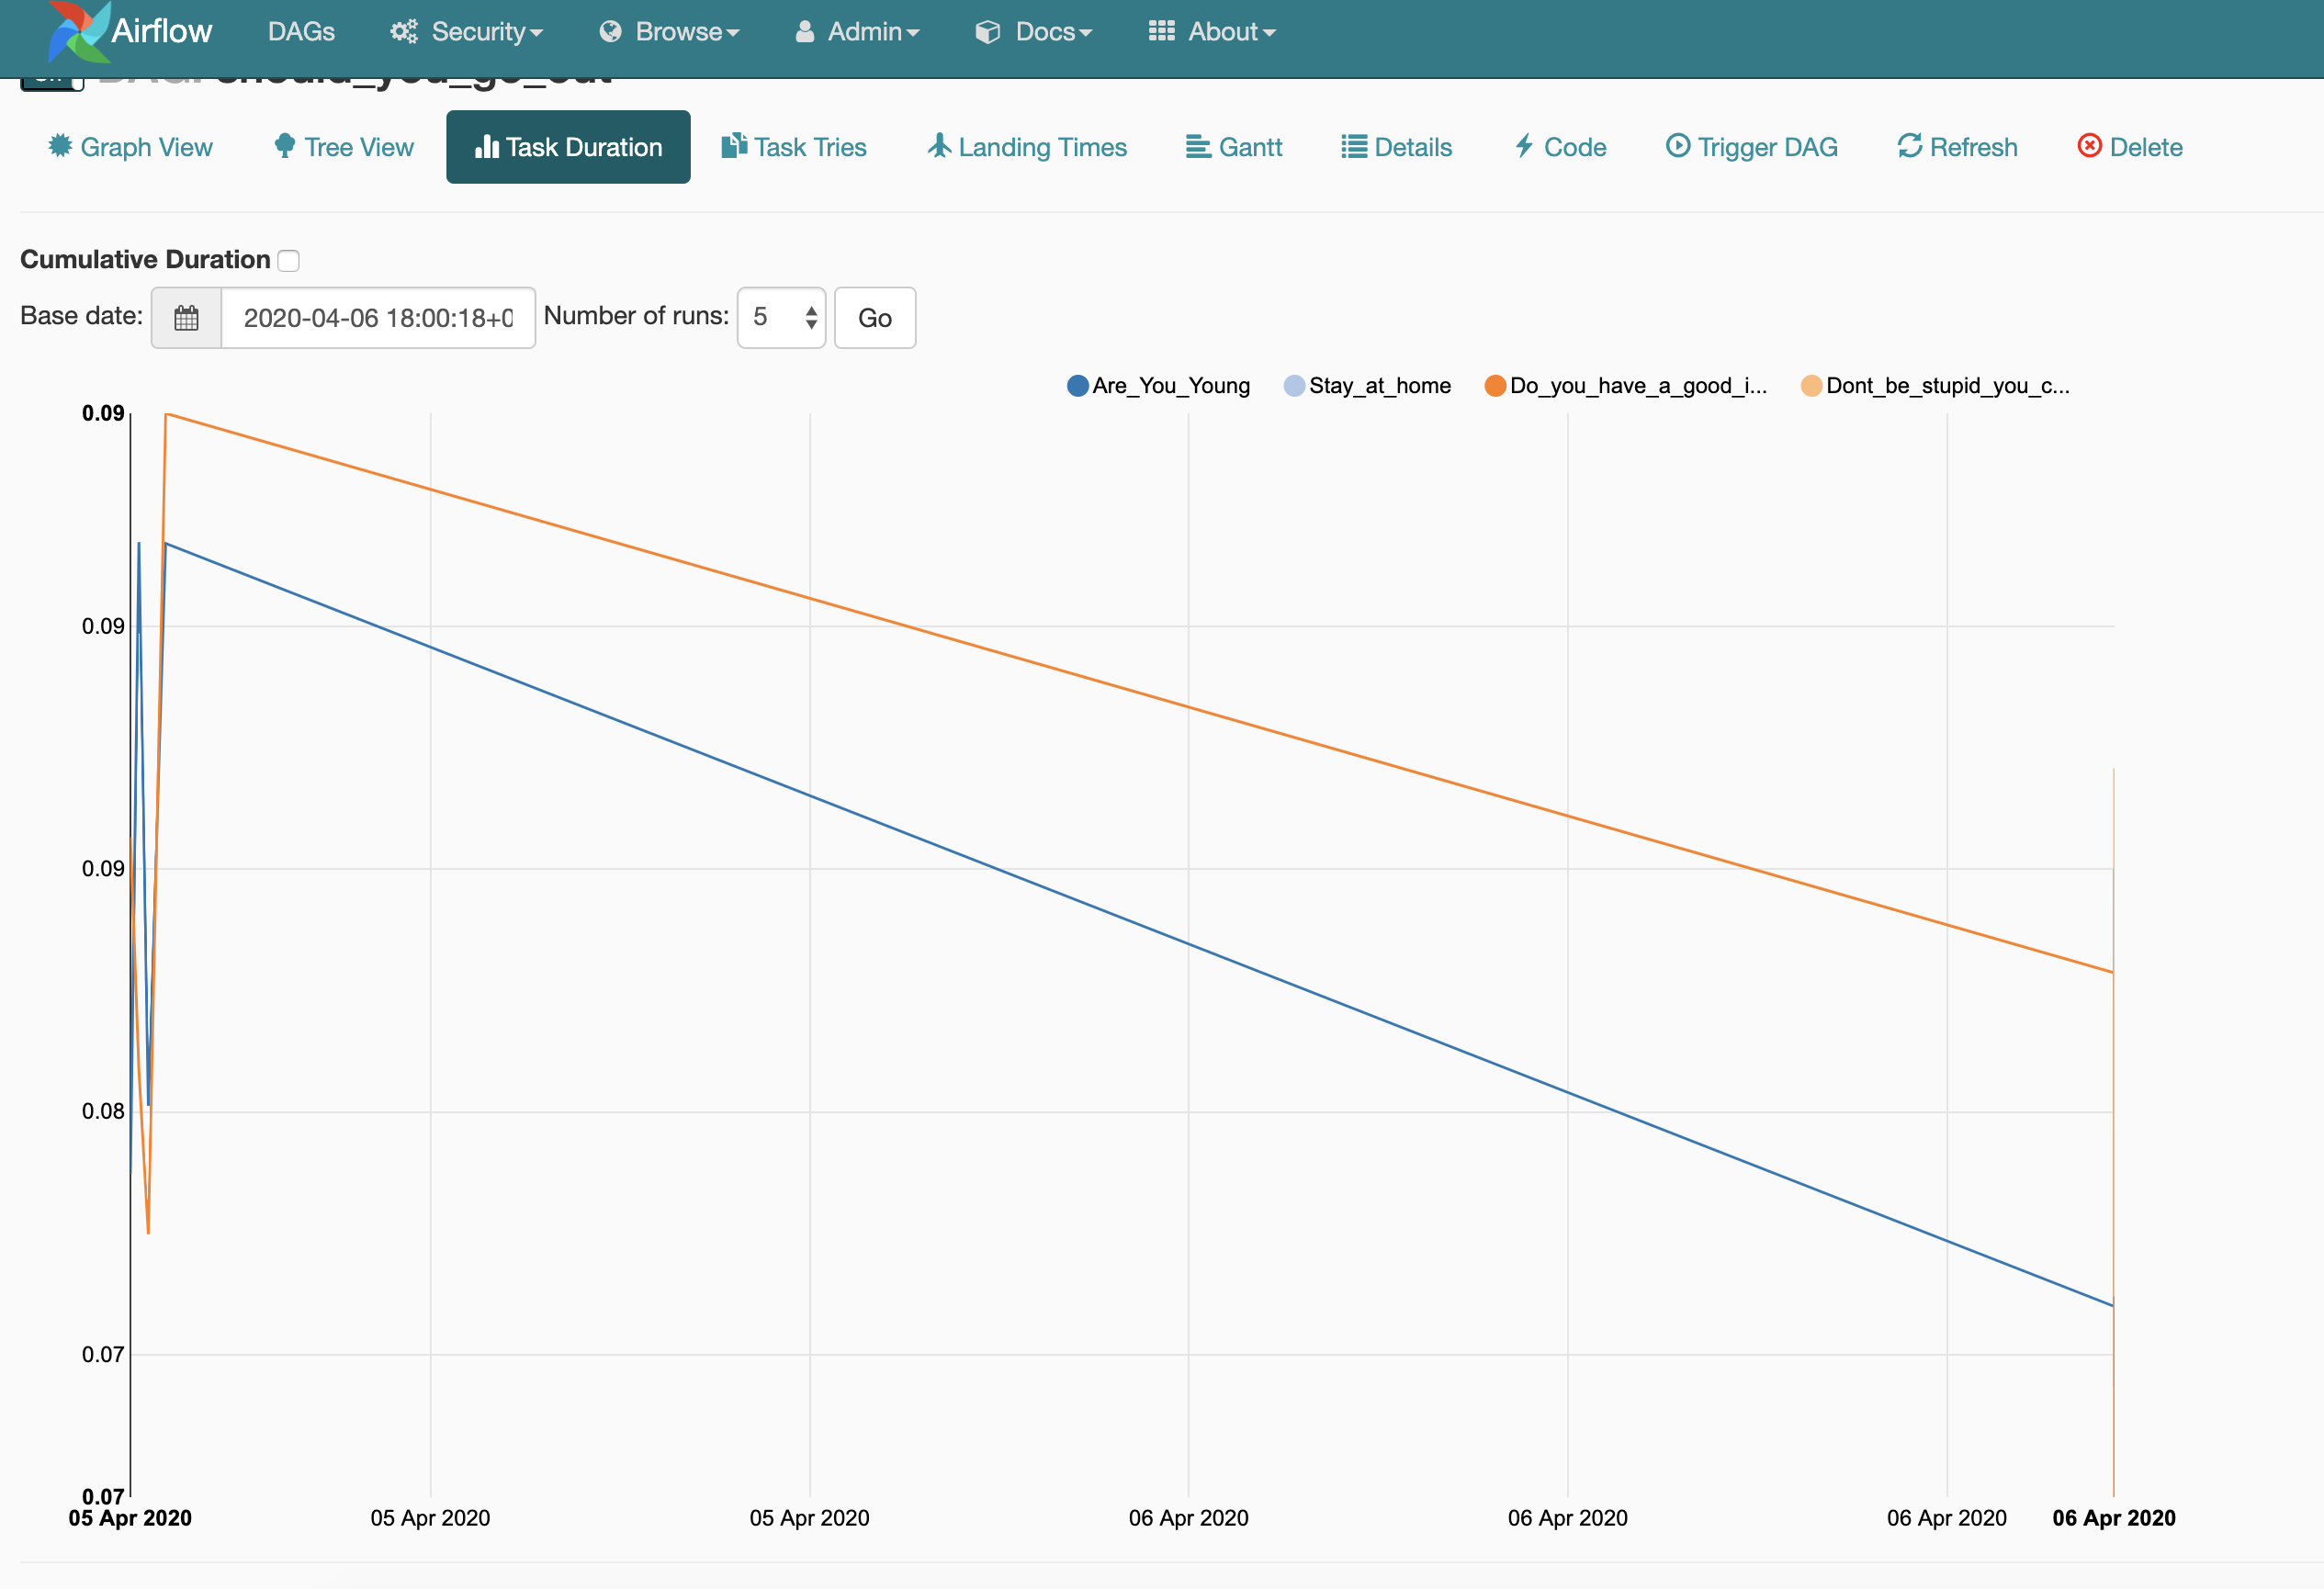Go to the DAGs page
Image resolution: width=2324 pixels, height=1589 pixels.
tap(300, 31)
